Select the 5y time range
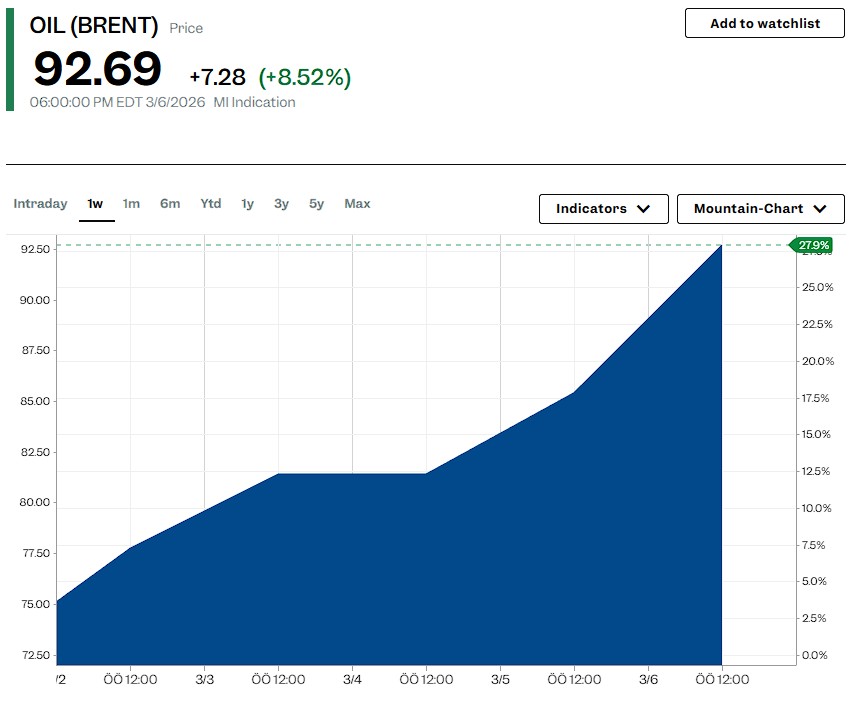The width and height of the screenshot is (859, 709). tap(317, 204)
